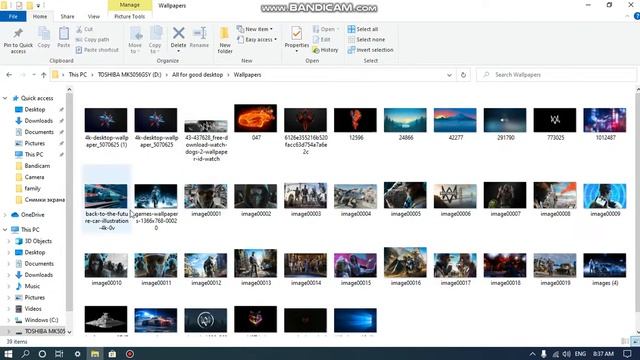Switch to the Home ribbon tab
640x360 pixels.
(40, 16)
